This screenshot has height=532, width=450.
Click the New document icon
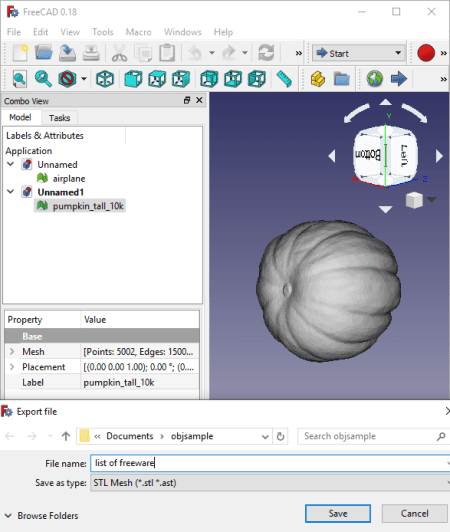tap(20, 53)
